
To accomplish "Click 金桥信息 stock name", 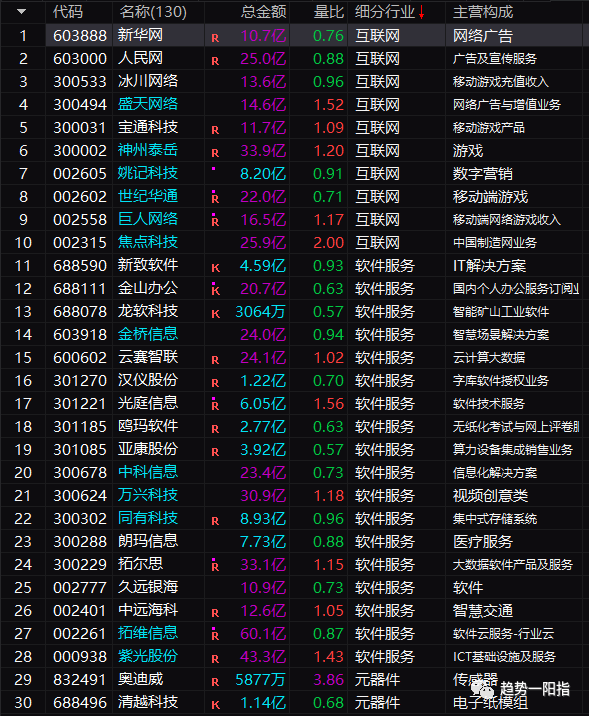I will (x=148, y=334).
